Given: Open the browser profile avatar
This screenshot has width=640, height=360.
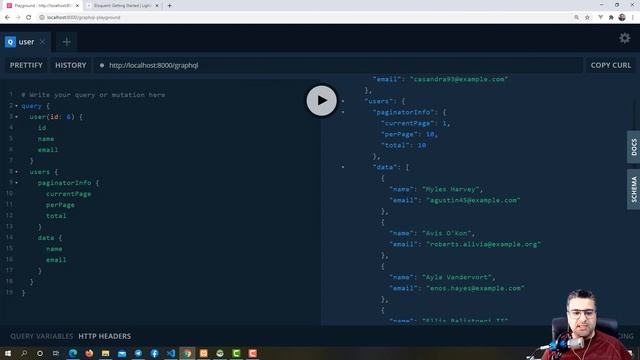Looking at the screenshot, I should click(x=622, y=17).
